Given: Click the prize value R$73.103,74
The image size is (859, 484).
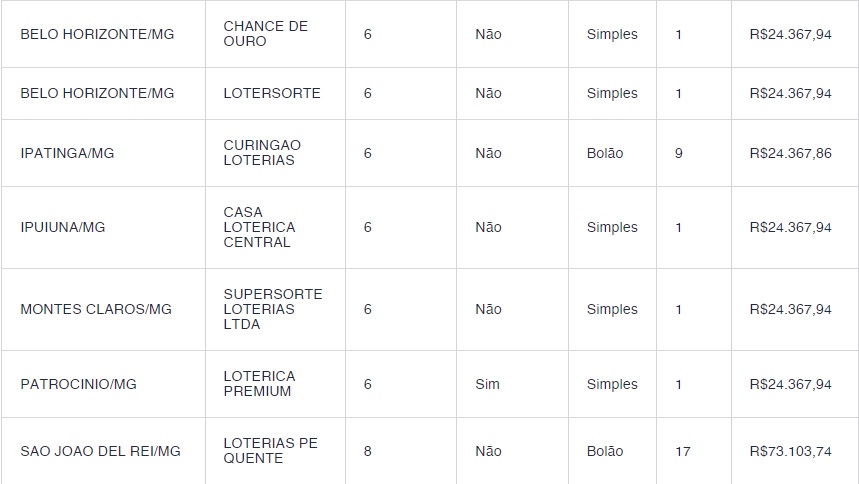Looking at the screenshot, I should pyautogui.click(x=790, y=451).
